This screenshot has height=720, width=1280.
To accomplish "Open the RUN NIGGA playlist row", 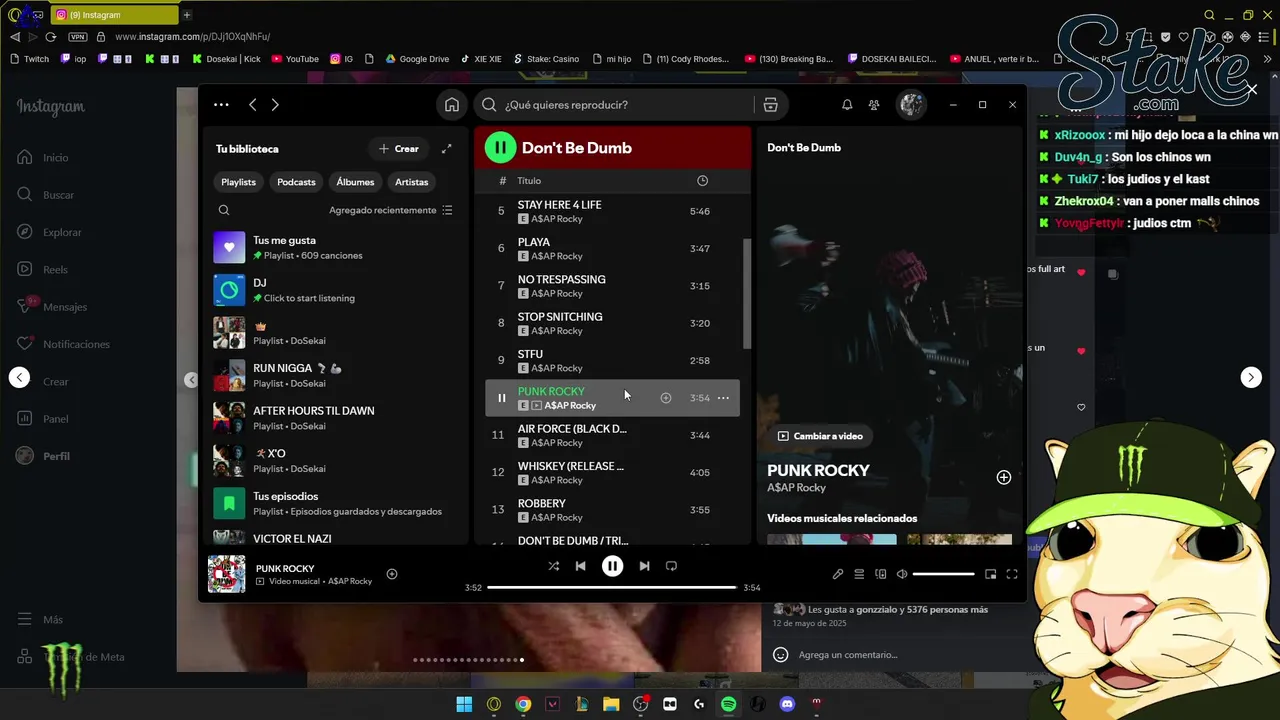I will (335, 375).
